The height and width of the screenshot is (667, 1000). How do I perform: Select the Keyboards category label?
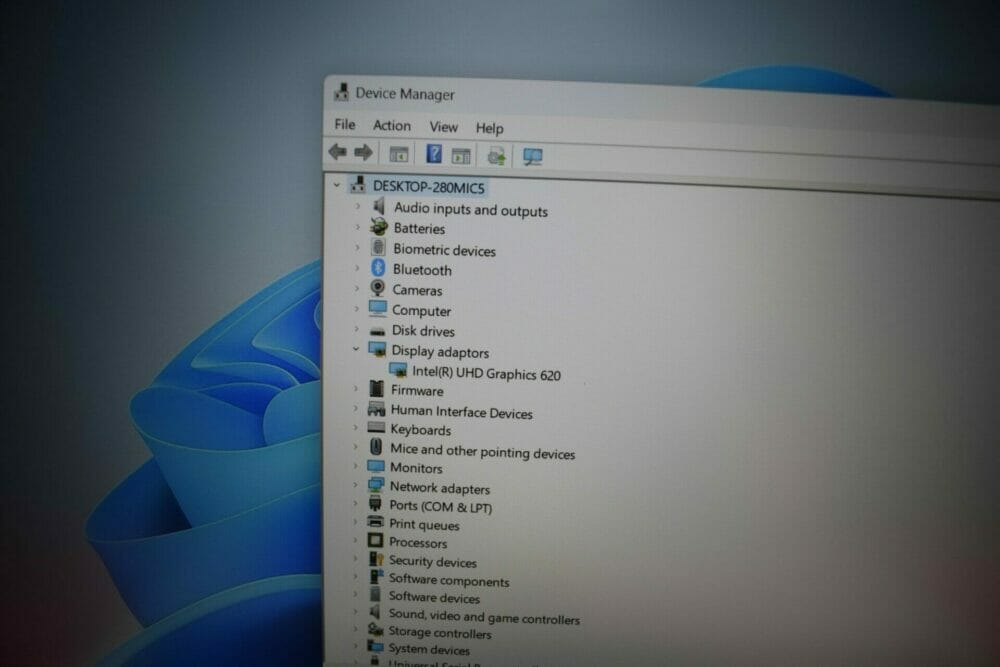click(x=421, y=430)
